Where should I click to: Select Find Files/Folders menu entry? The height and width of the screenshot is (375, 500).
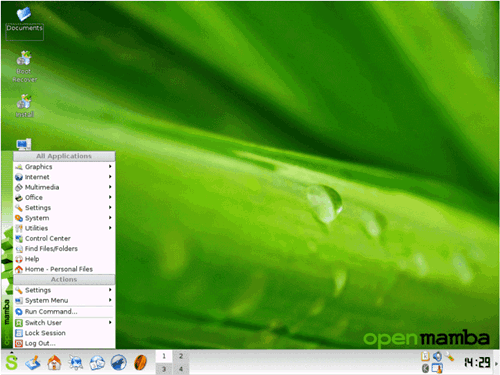pos(64,249)
